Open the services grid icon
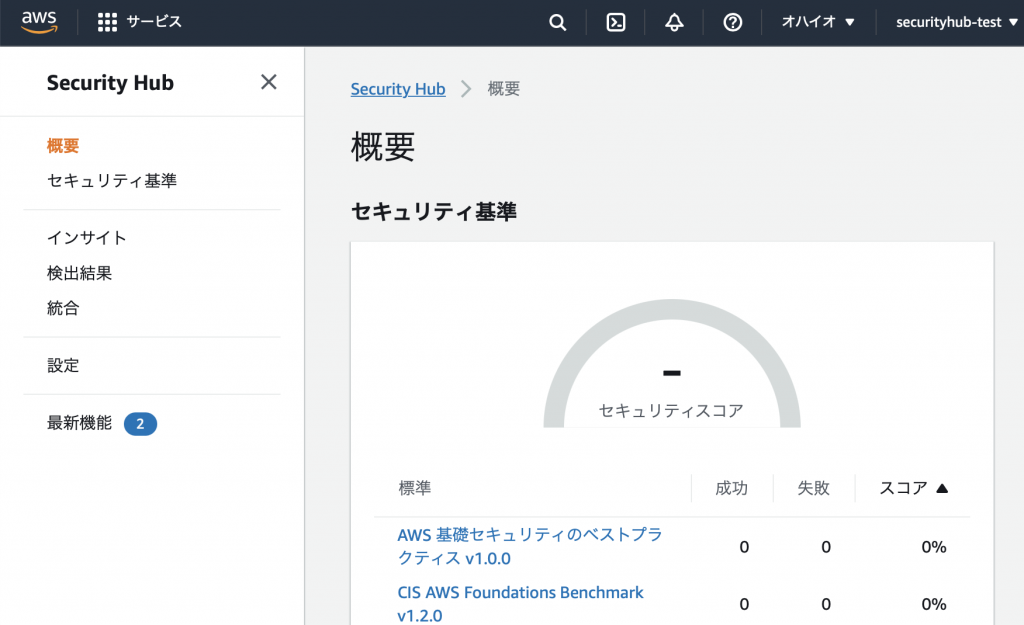This screenshot has height=625, width=1024. 107,22
